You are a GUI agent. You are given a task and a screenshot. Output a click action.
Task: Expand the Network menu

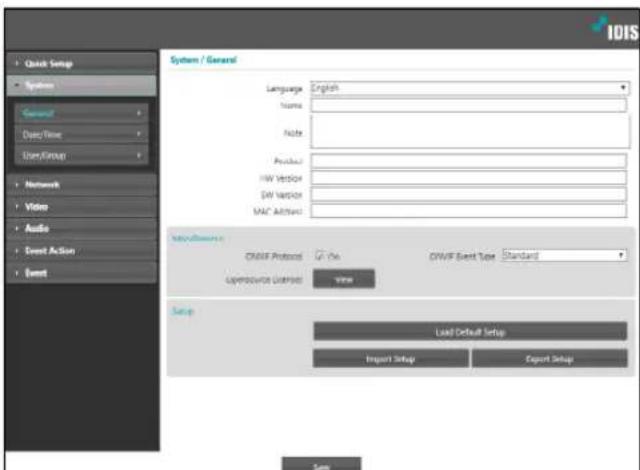point(81,185)
